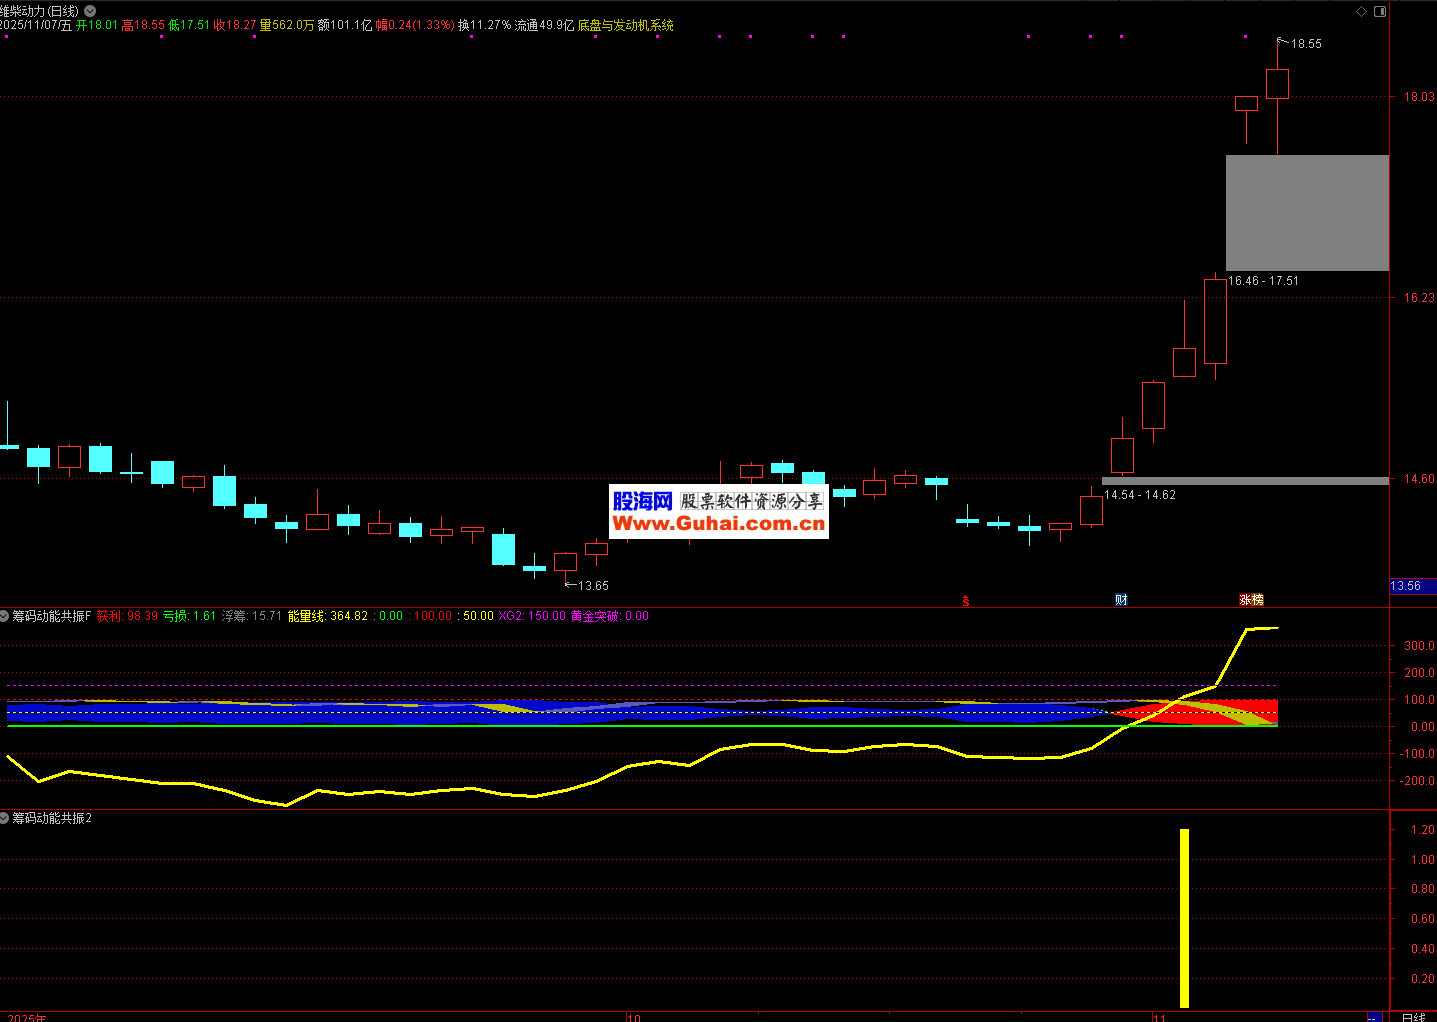Screen dimensions: 1437x1022
Task: Select the 日线 period label at bottom
Action: [x=1413, y=1017]
